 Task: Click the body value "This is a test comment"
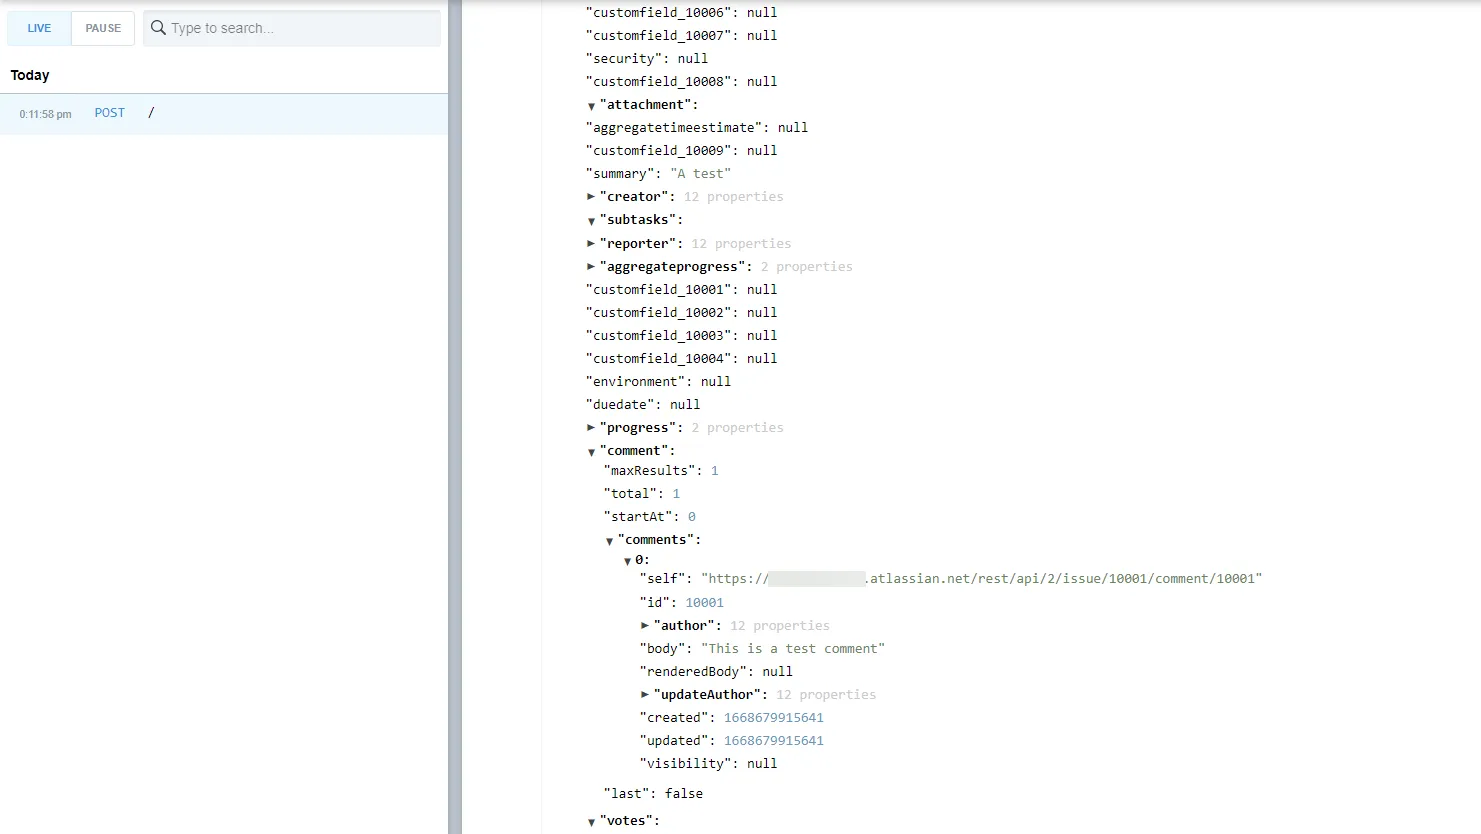(793, 648)
